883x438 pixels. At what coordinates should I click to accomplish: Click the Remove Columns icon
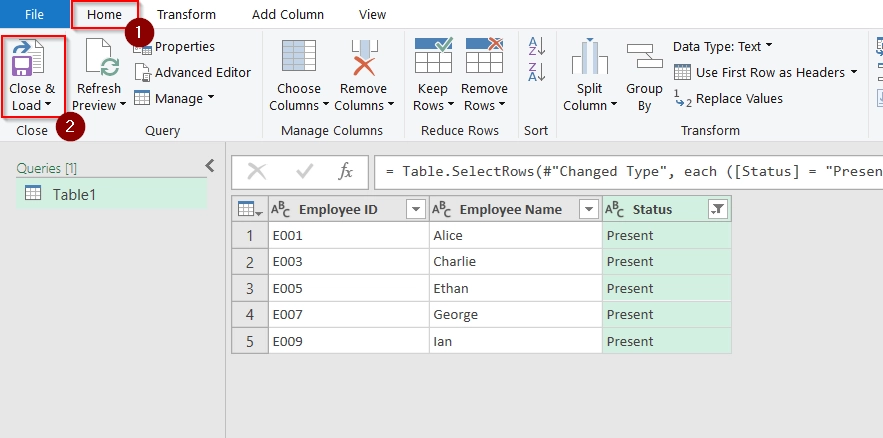[364, 57]
